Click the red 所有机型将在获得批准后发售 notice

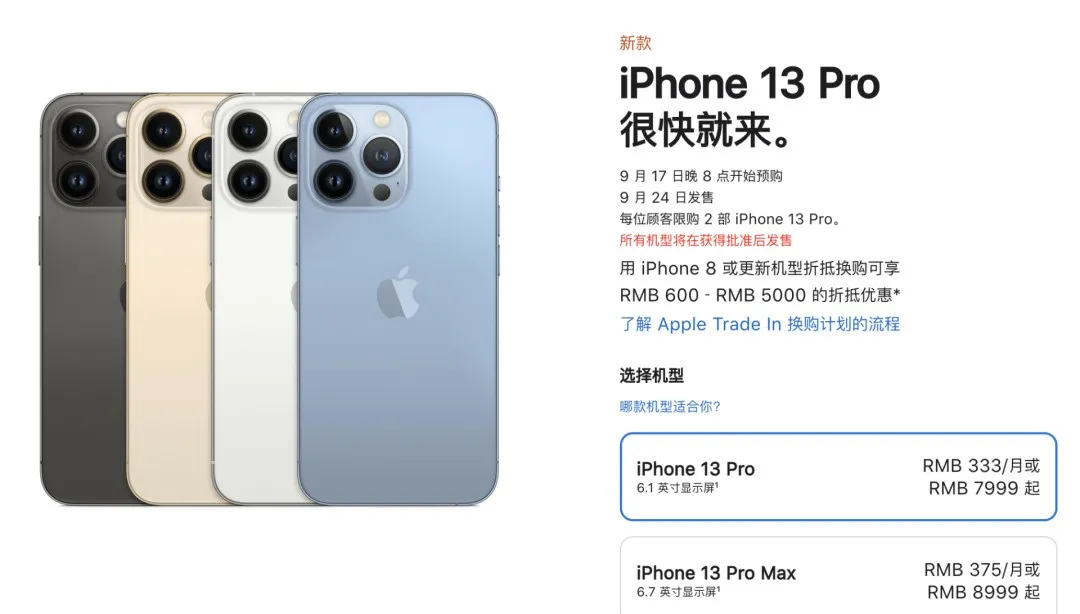[705, 241]
